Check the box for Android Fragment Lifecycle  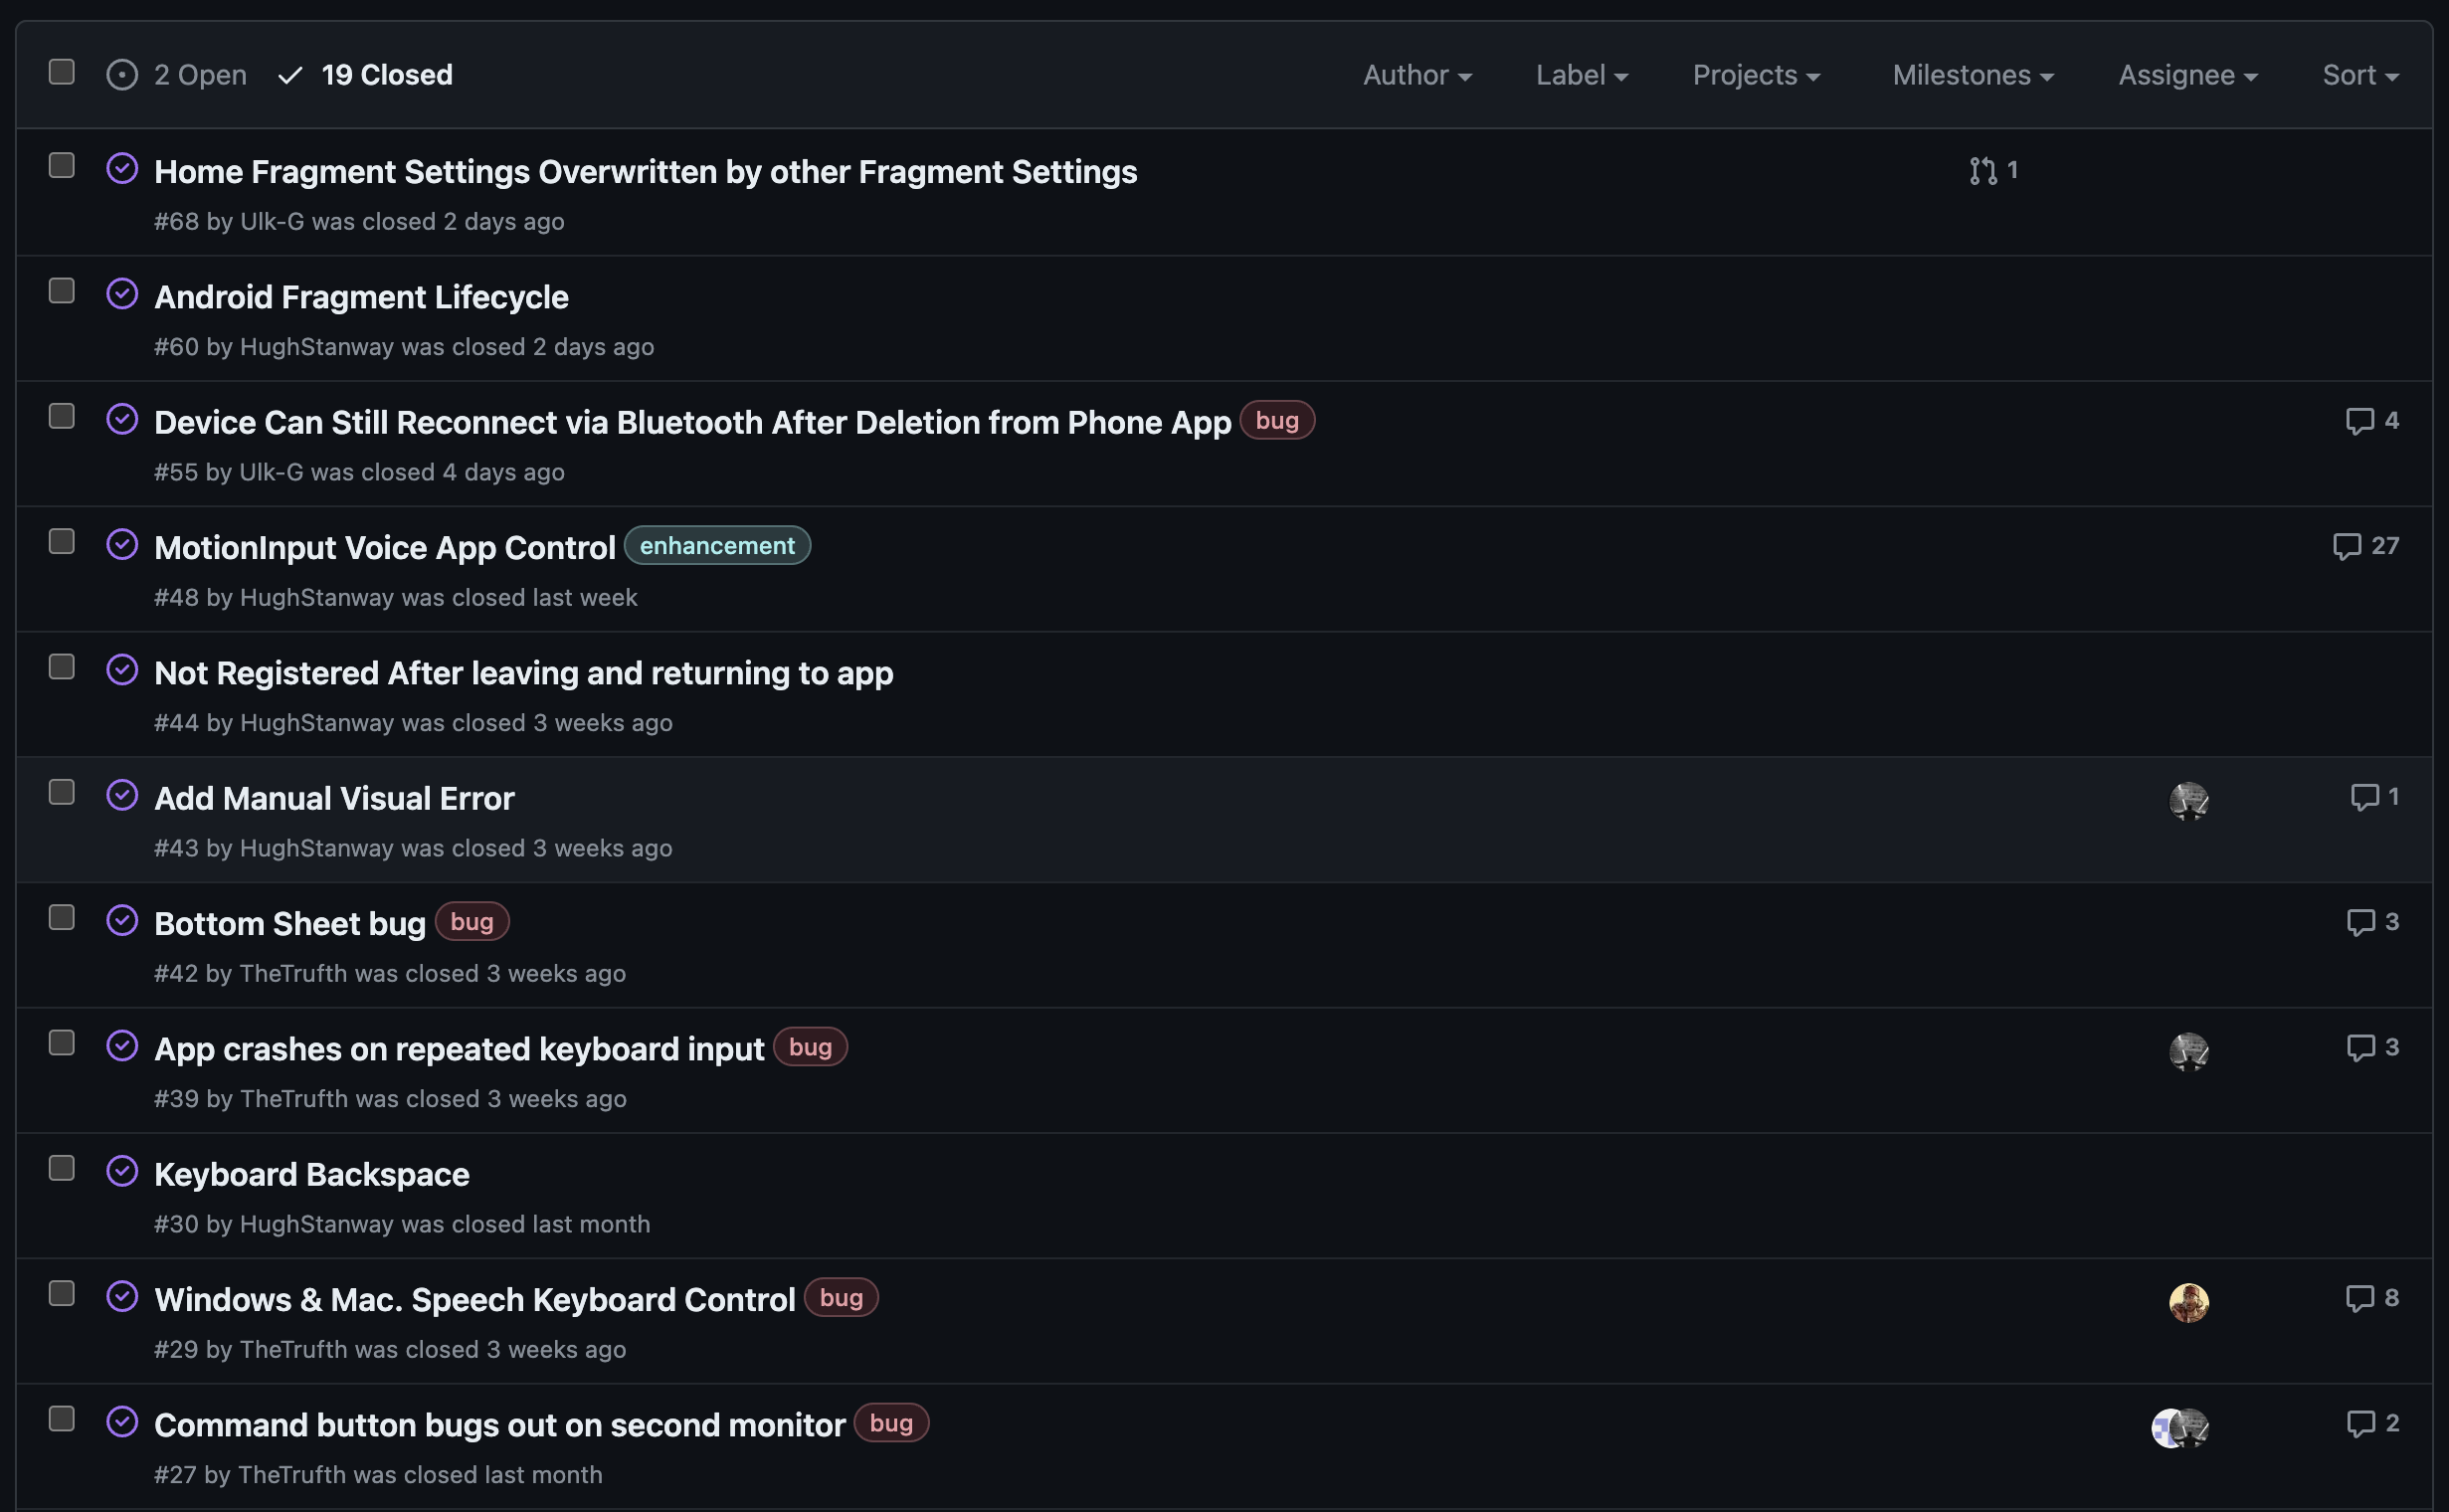[62, 291]
